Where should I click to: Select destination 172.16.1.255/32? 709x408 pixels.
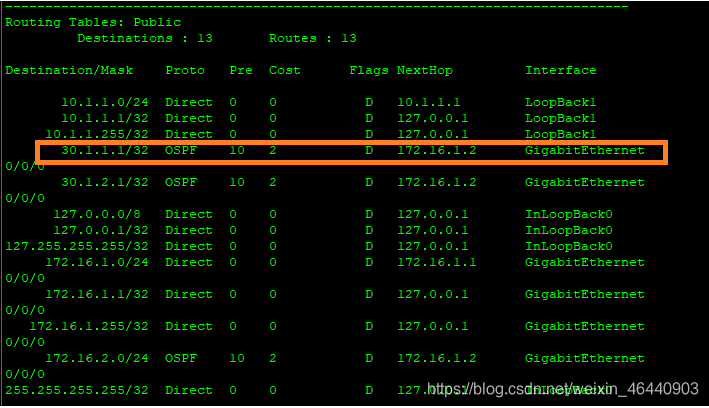tap(89, 327)
